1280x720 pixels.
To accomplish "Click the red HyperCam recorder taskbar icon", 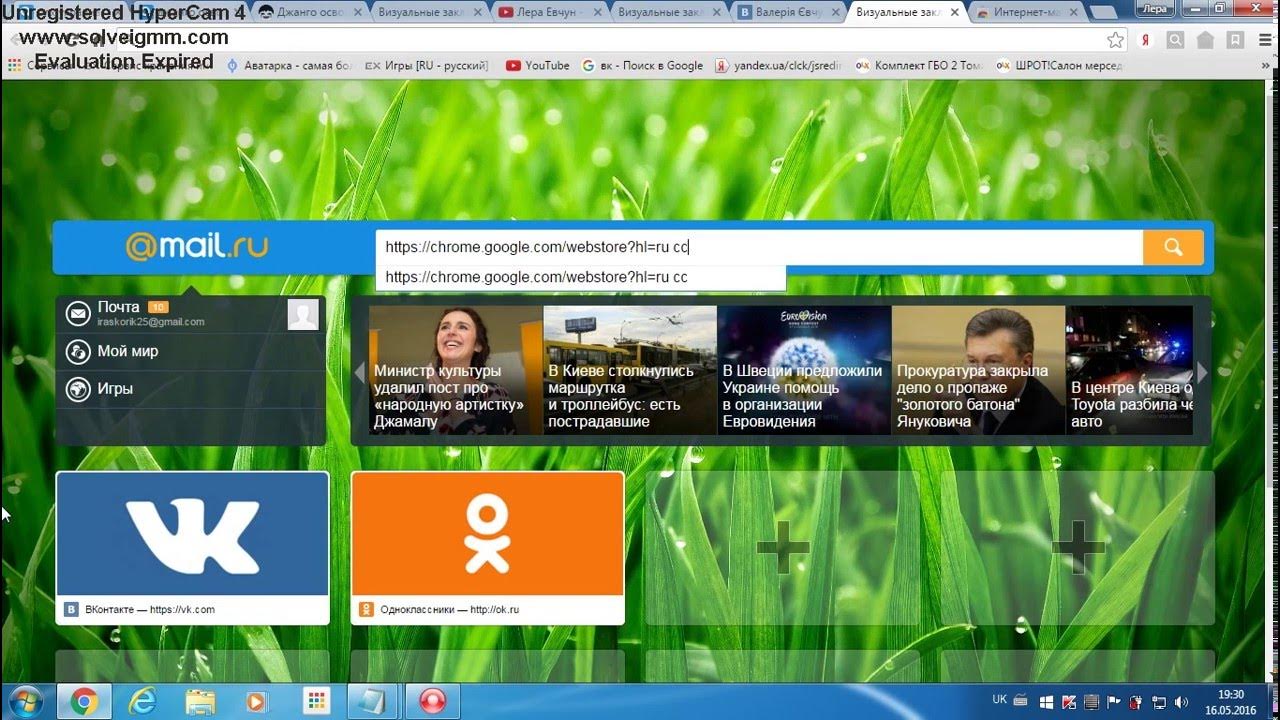I will click(433, 702).
